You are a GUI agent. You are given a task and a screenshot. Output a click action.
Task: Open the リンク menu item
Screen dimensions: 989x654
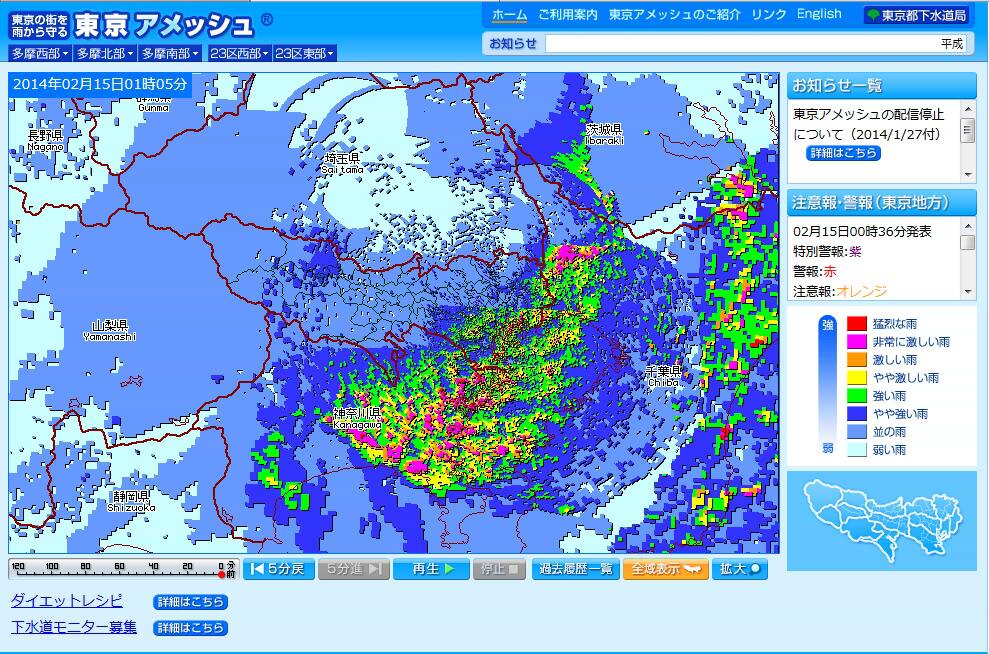coord(769,15)
